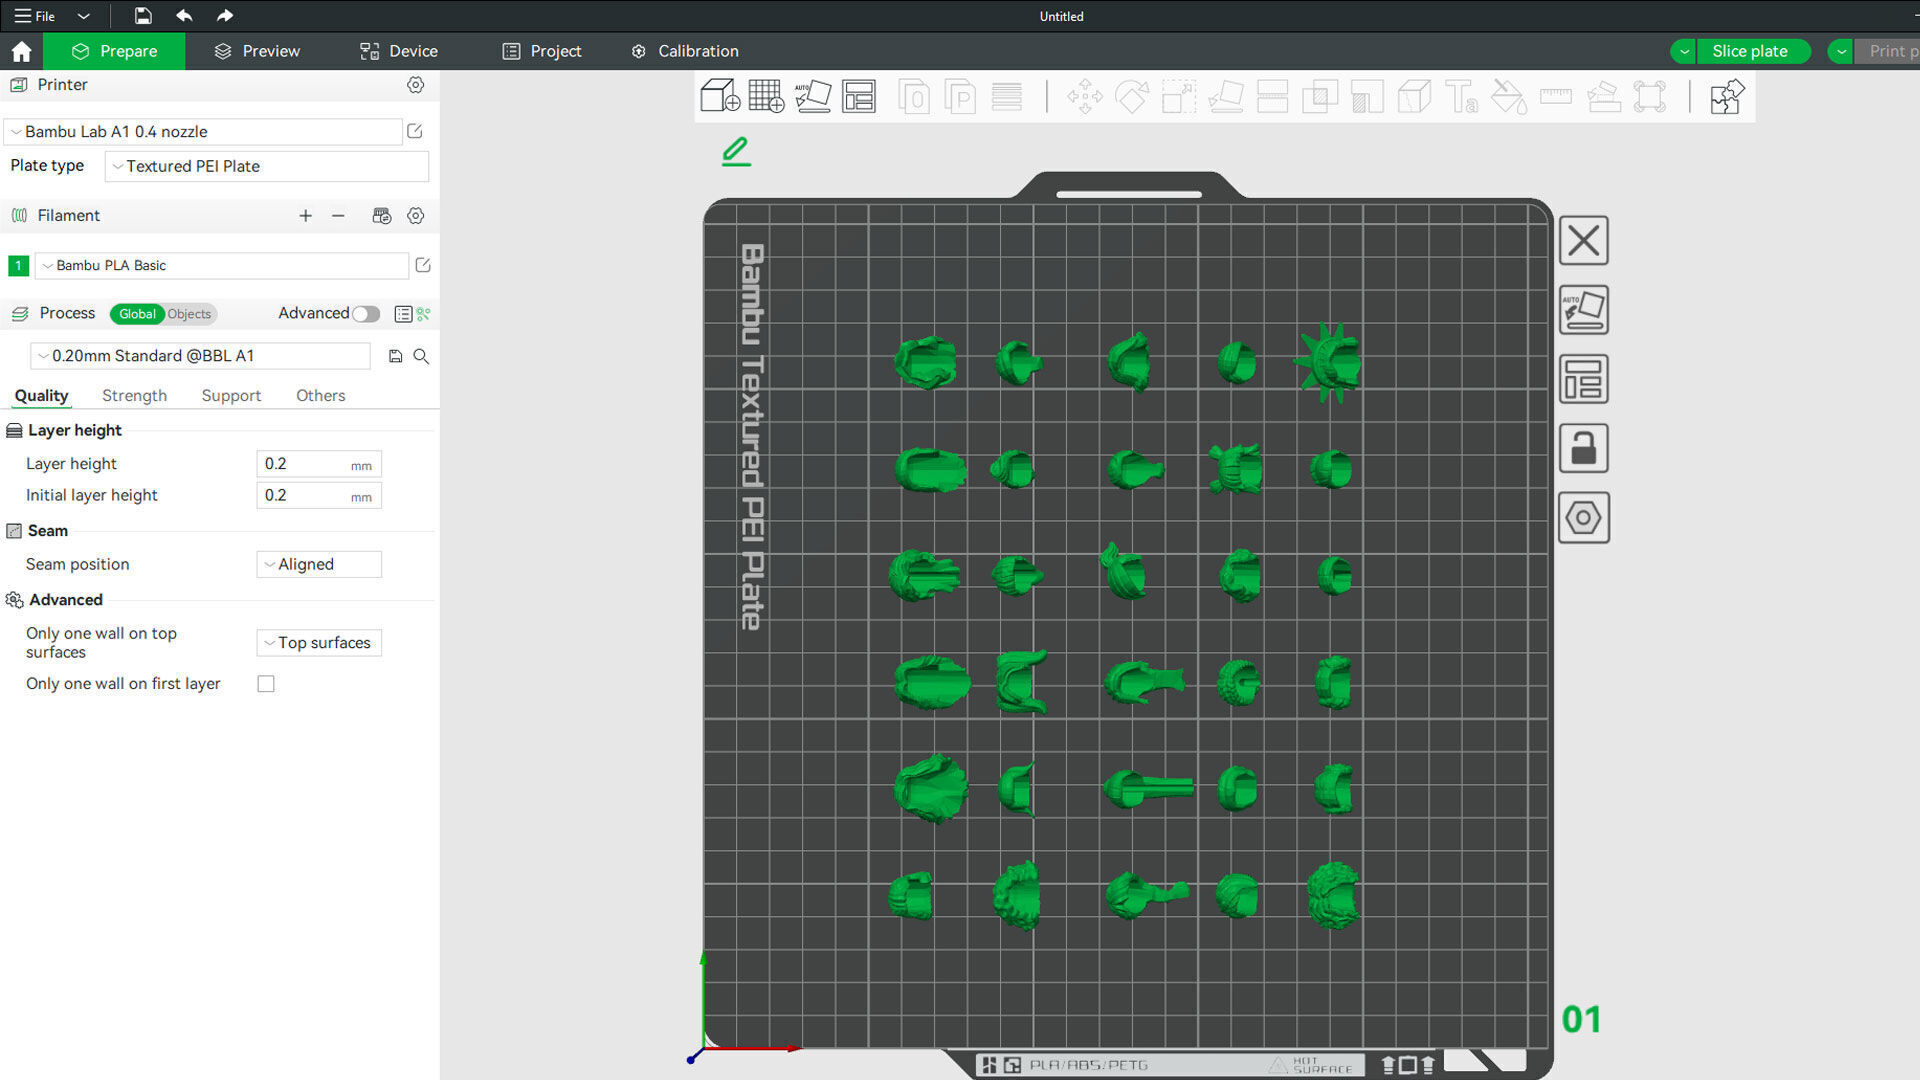
Task: Click the Slice plate button
Action: click(x=1749, y=51)
